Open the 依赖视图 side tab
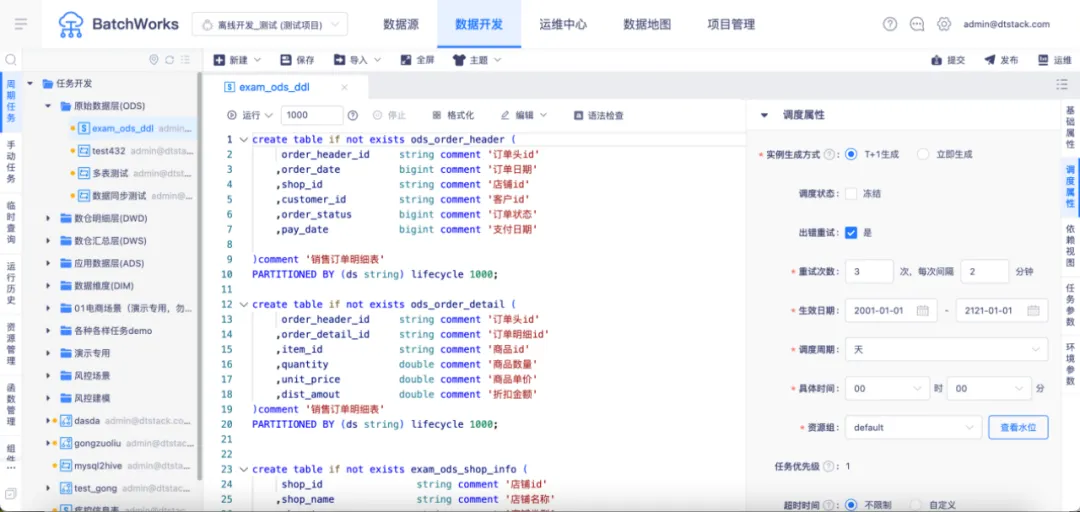1080x512 pixels. (1070, 245)
